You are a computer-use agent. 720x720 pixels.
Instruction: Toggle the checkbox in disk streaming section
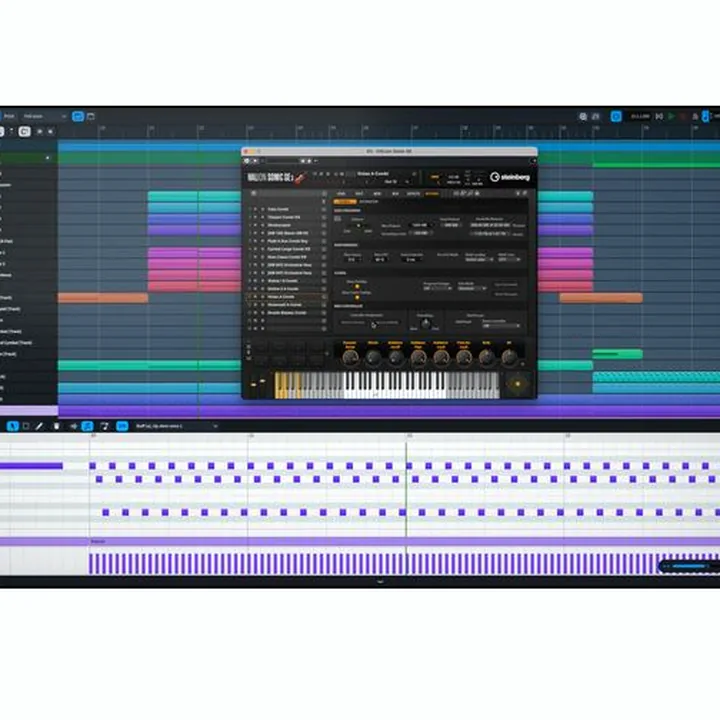338,219
